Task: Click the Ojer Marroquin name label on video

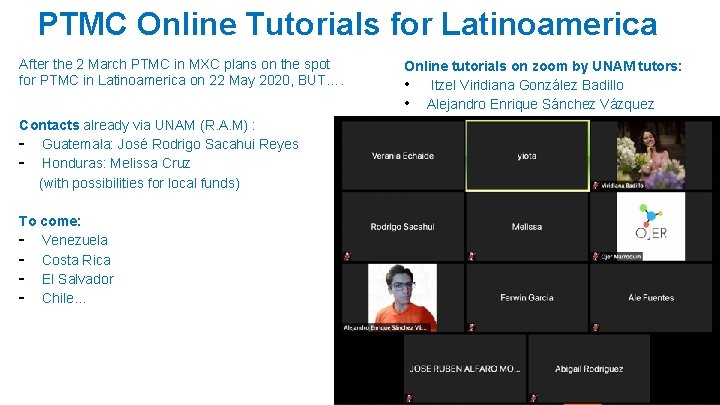Action: pyautogui.click(x=621, y=257)
